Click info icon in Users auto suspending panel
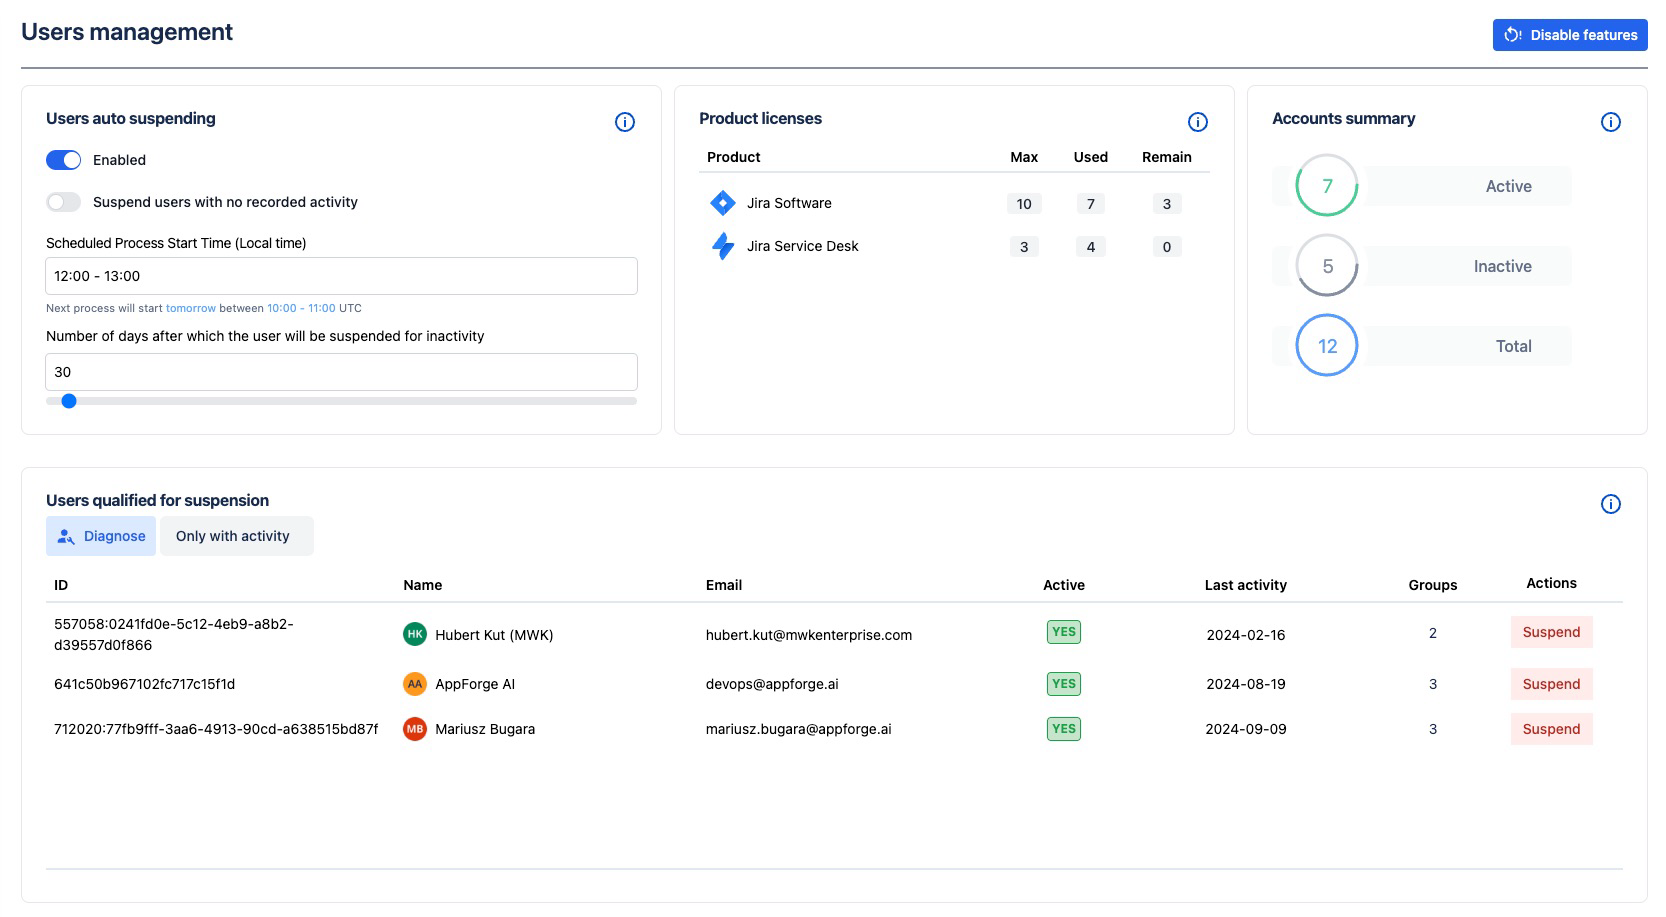Screen dimensions: 1666x917 625,122
